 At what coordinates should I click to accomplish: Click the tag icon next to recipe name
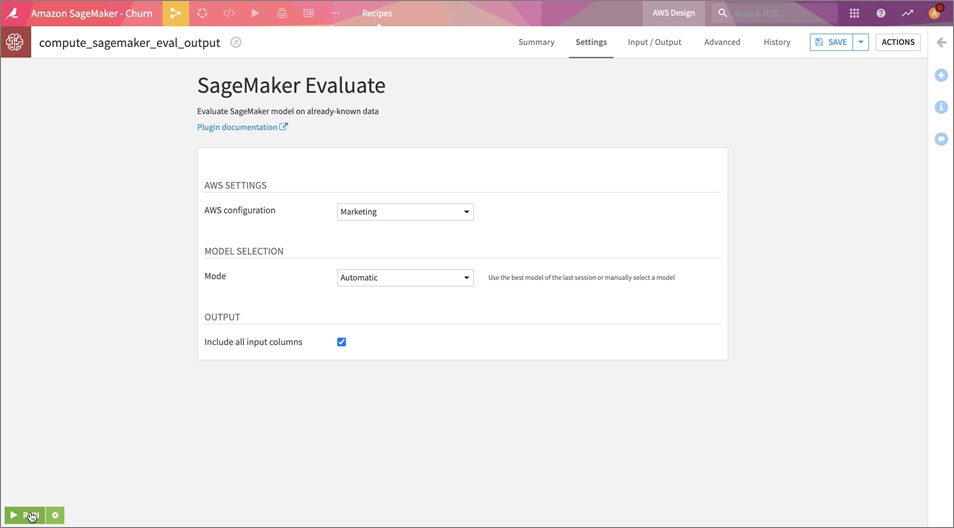tap(236, 42)
